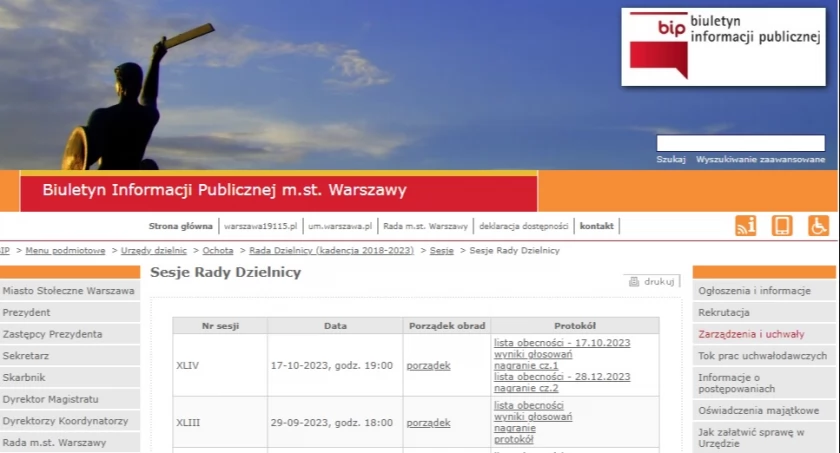Open Rada m.st. Warszawy in the left sidebar

pyautogui.click(x=70, y=442)
